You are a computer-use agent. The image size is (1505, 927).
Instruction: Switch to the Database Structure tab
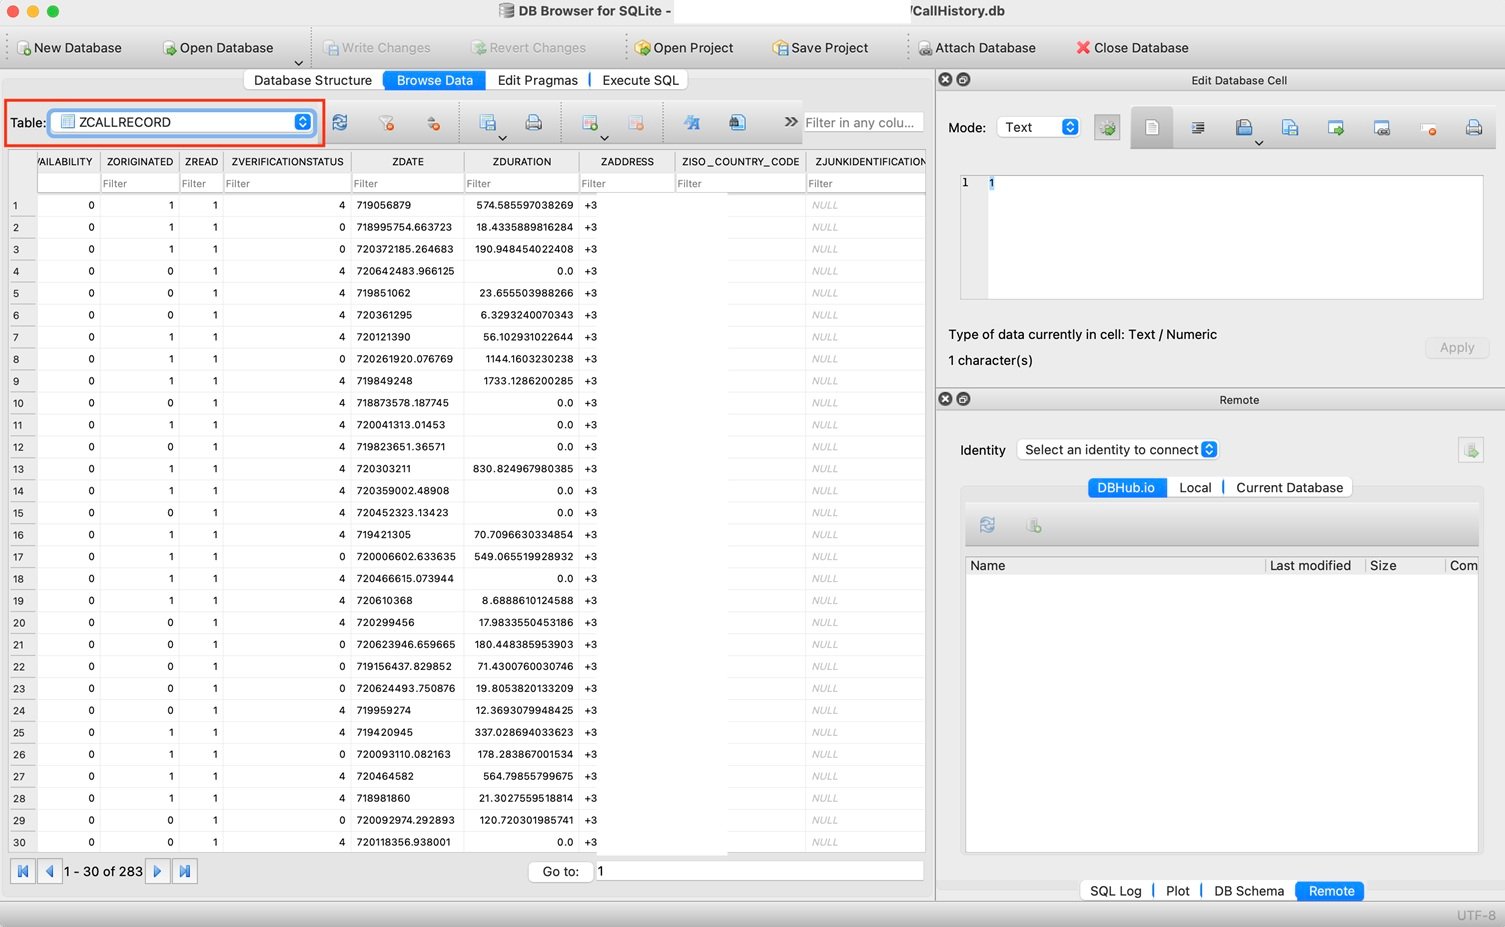coord(313,80)
